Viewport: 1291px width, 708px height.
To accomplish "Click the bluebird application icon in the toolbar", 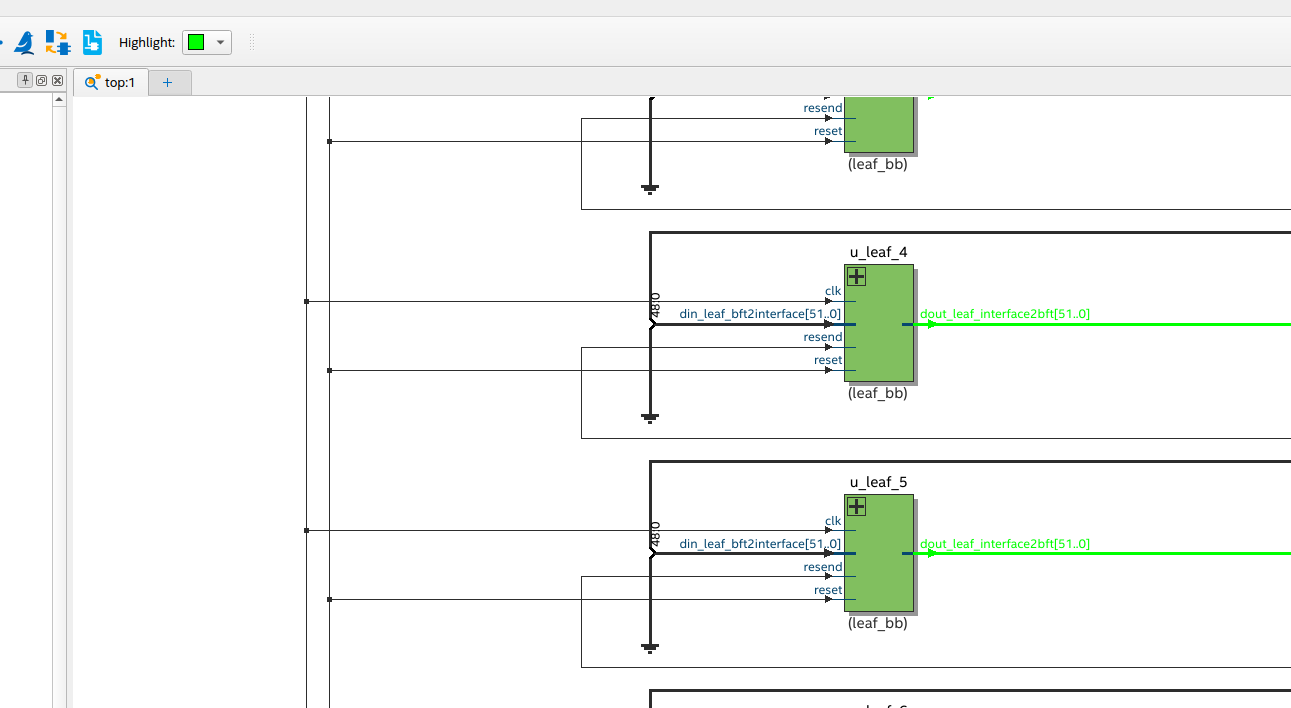I will 22,42.
